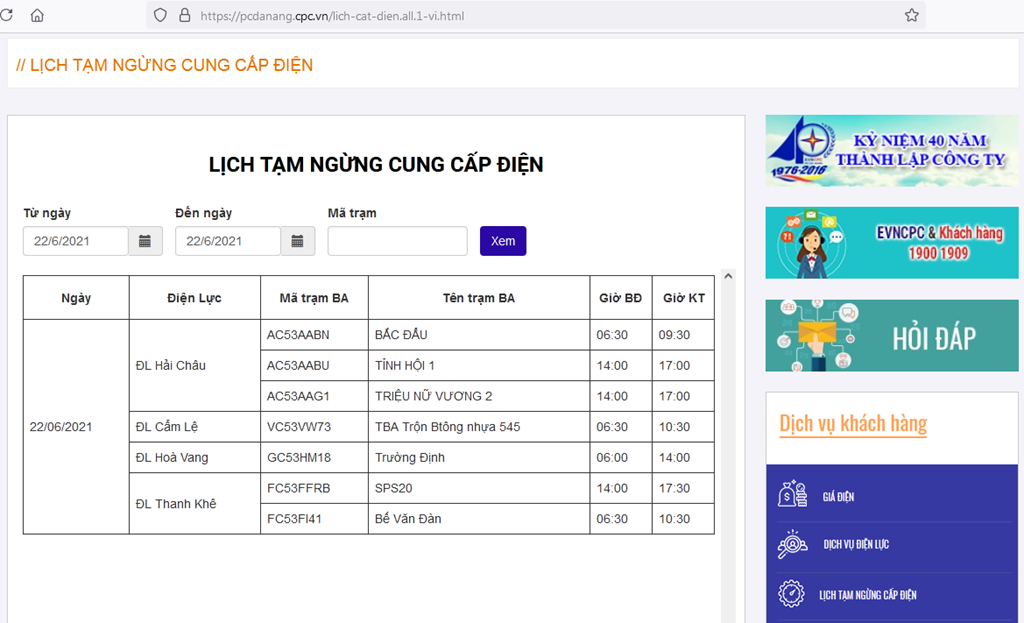This screenshot has height=623, width=1024.
Task: Click the orange page title breadcrumb
Action: click(x=165, y=65)
